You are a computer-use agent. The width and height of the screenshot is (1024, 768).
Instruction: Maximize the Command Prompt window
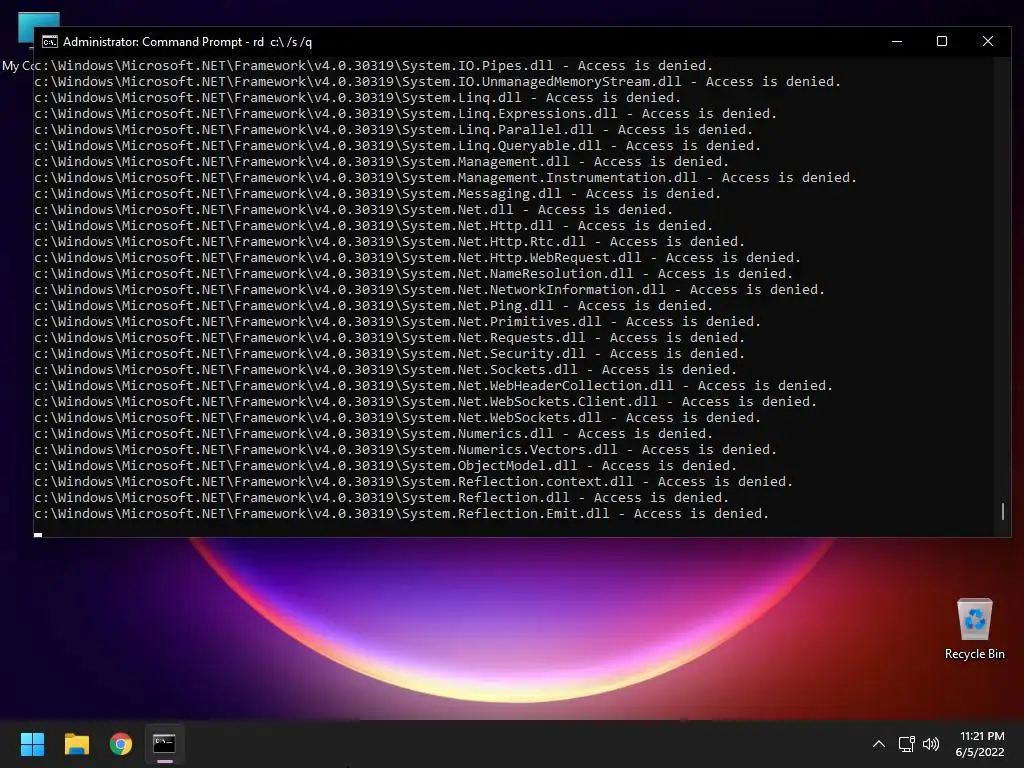tap(942, 41)
